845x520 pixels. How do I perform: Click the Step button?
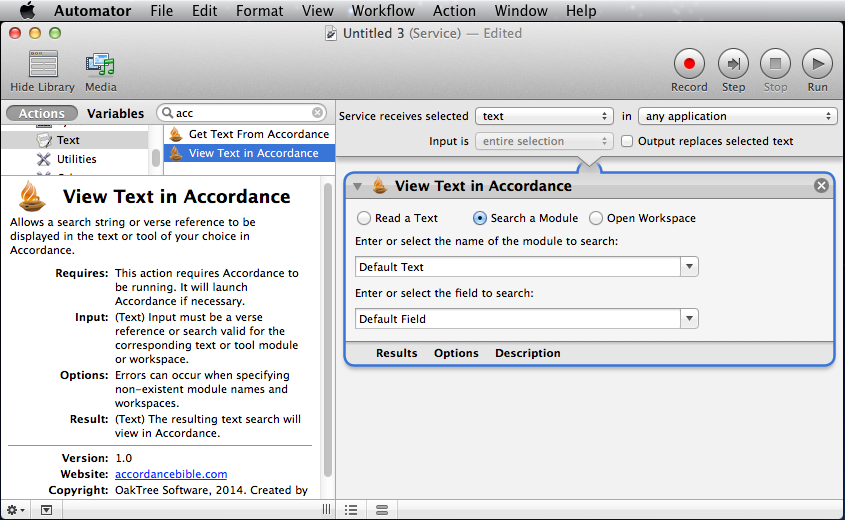tap(733, 64)
